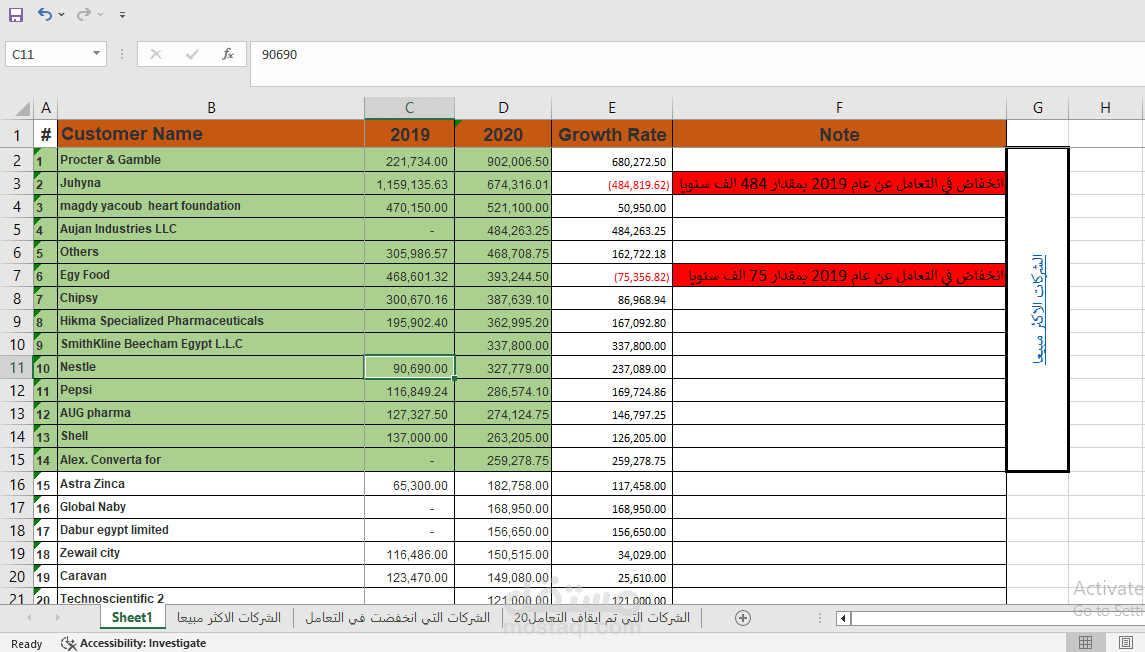Select the Pepsi cell
1145x652 pixels.
[211, 390]
